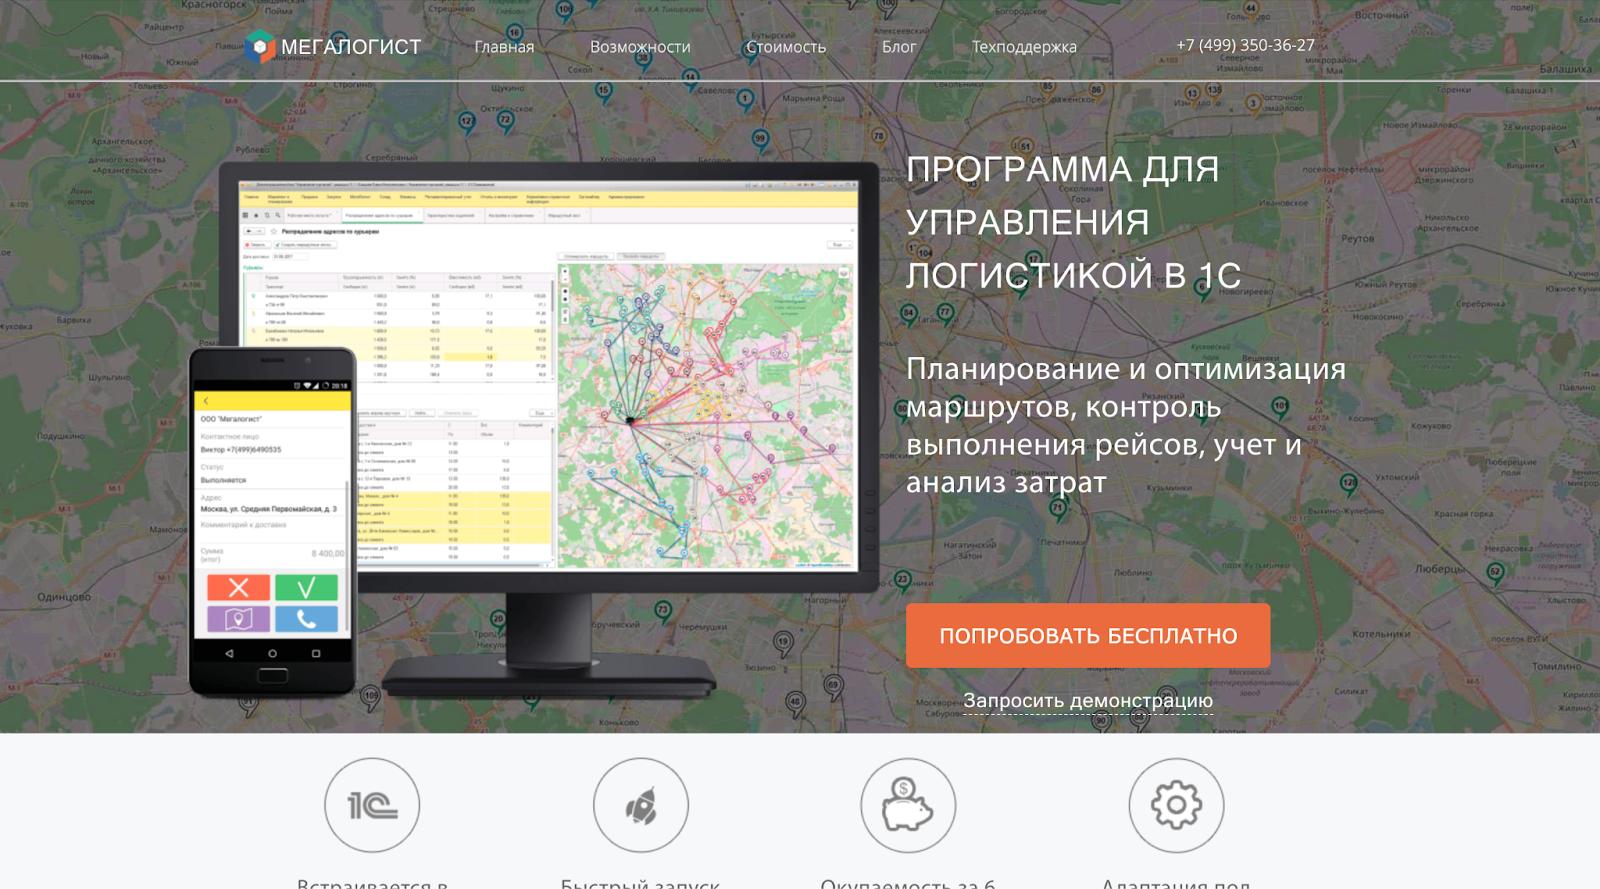Click the rocket quick launch icon
The image size is (1600, 889).
[640, 805]
